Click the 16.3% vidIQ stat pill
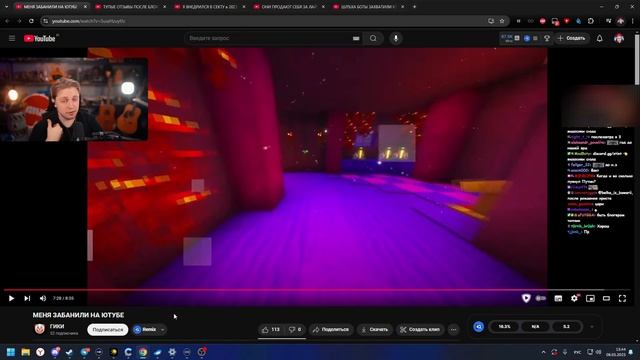 coord(504,327)
